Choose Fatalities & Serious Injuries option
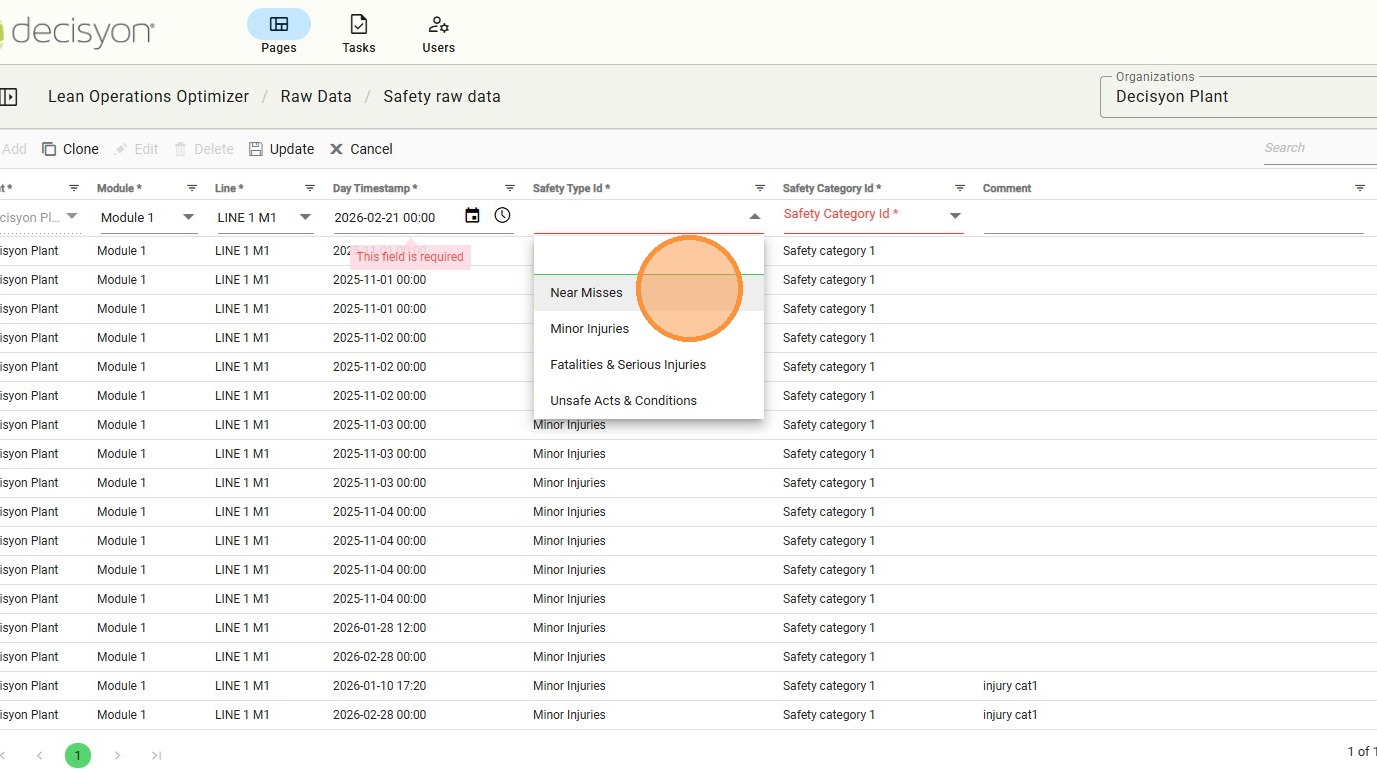The height and width of the screenshot is (769, 1377). point(627,365)
